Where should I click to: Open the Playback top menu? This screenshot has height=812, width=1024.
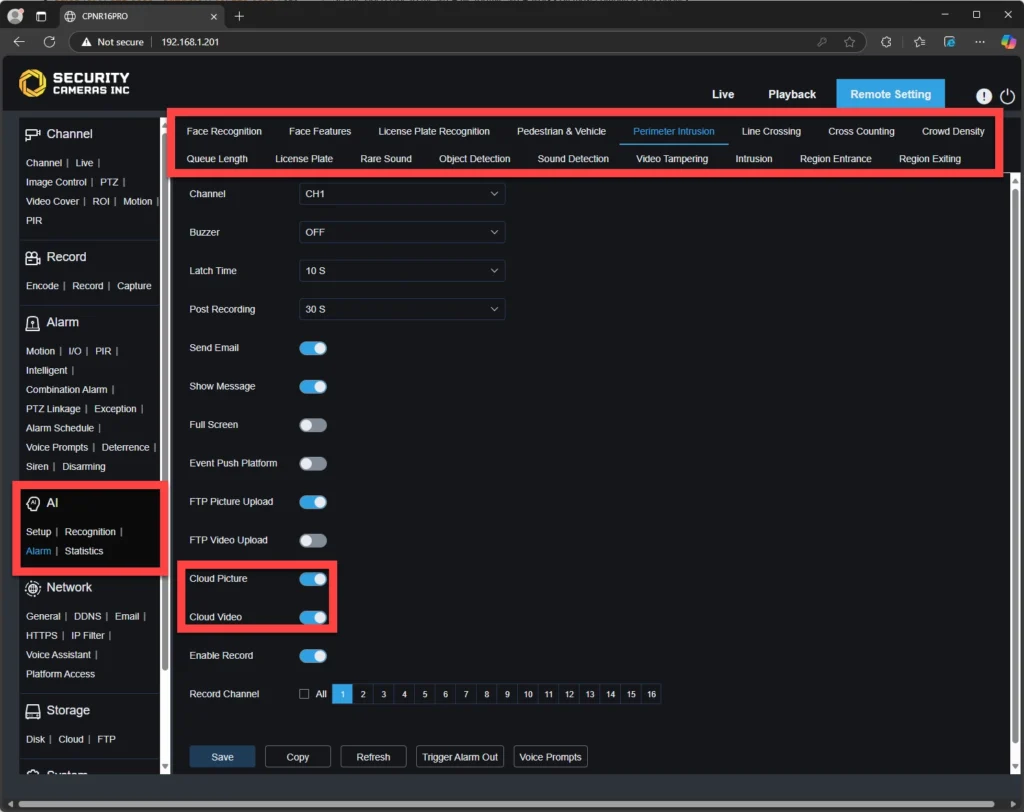point(792,94)
